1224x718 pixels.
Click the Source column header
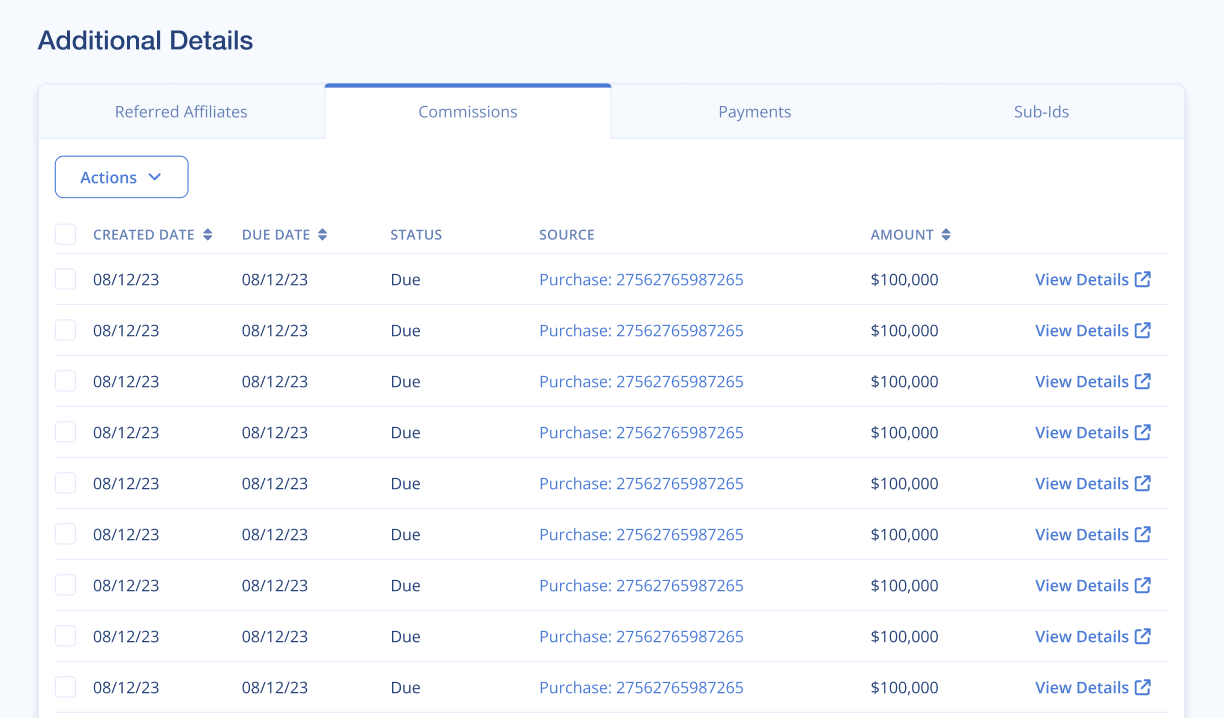(x=567, y=235)
